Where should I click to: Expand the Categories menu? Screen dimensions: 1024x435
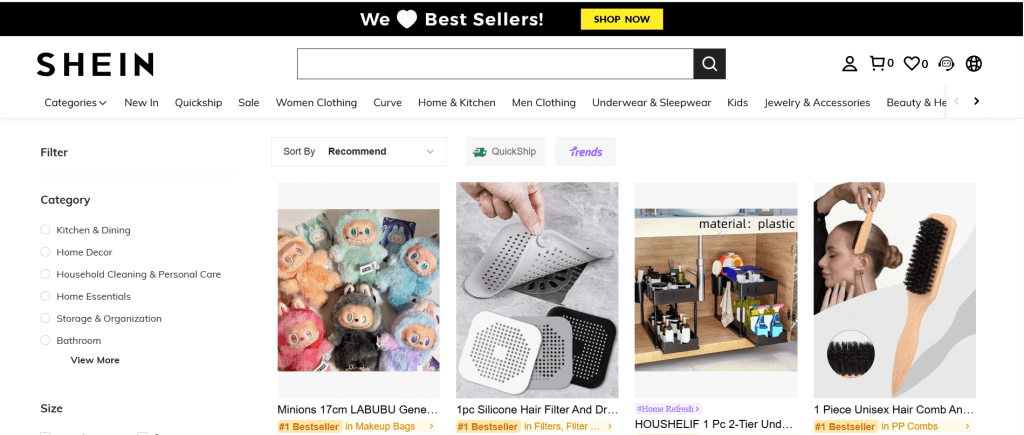pos(75,102)
